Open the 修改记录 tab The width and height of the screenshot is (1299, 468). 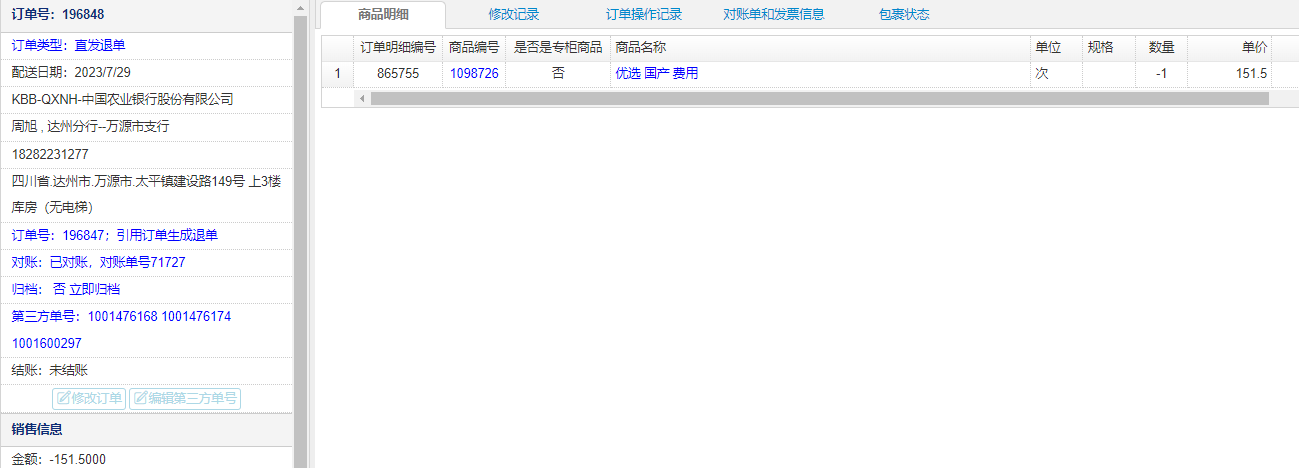pos(514,14)
